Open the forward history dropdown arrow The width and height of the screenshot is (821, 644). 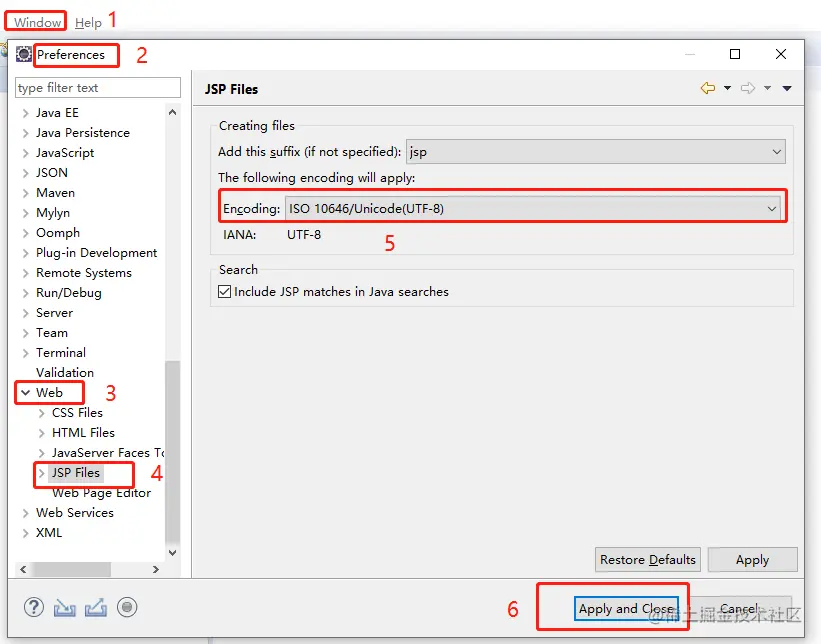pyautogui.click(x=767, y=88)
